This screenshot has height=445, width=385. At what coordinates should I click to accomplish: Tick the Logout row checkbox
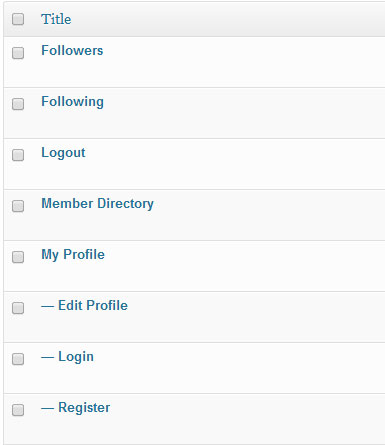point(18,155)
